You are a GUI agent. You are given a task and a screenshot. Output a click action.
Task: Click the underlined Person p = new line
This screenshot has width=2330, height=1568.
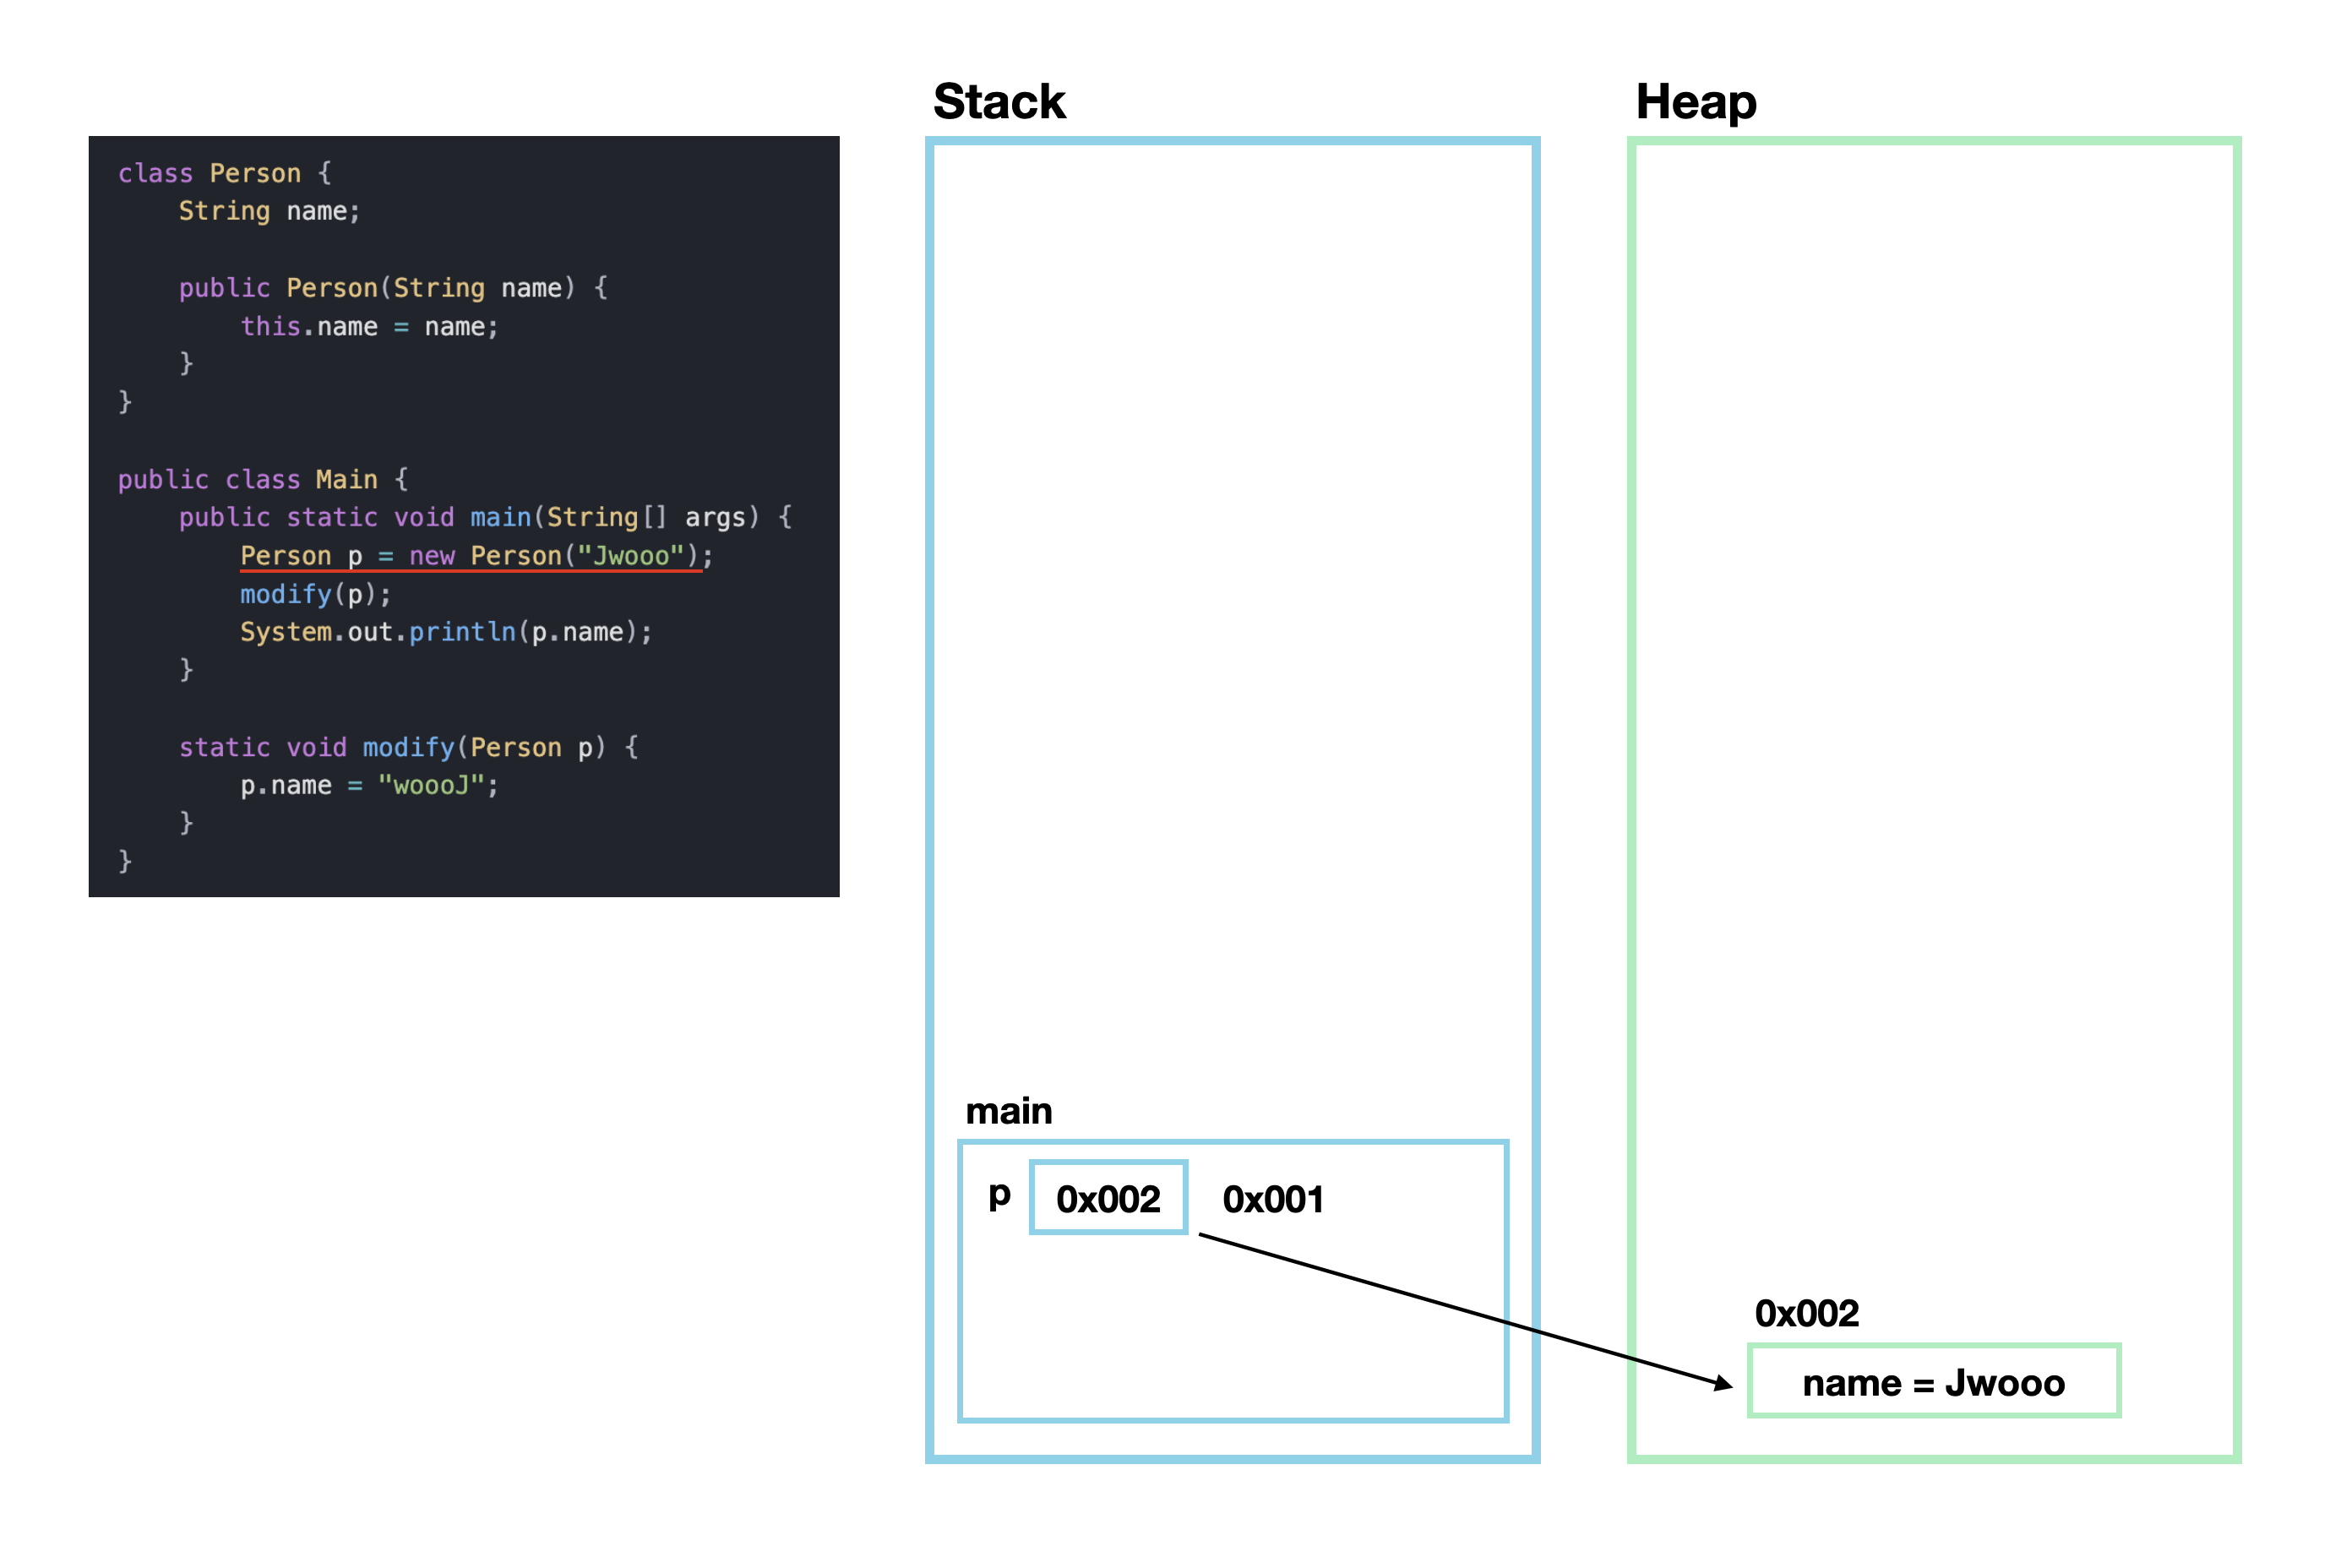pos(476,556)
